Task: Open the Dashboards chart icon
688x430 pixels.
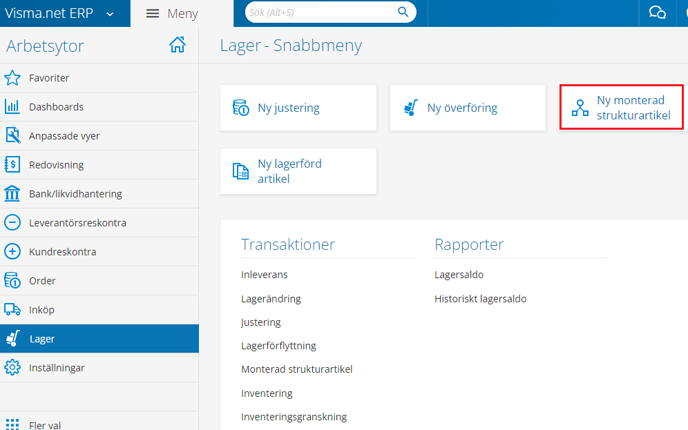Action: coord(12,107)
